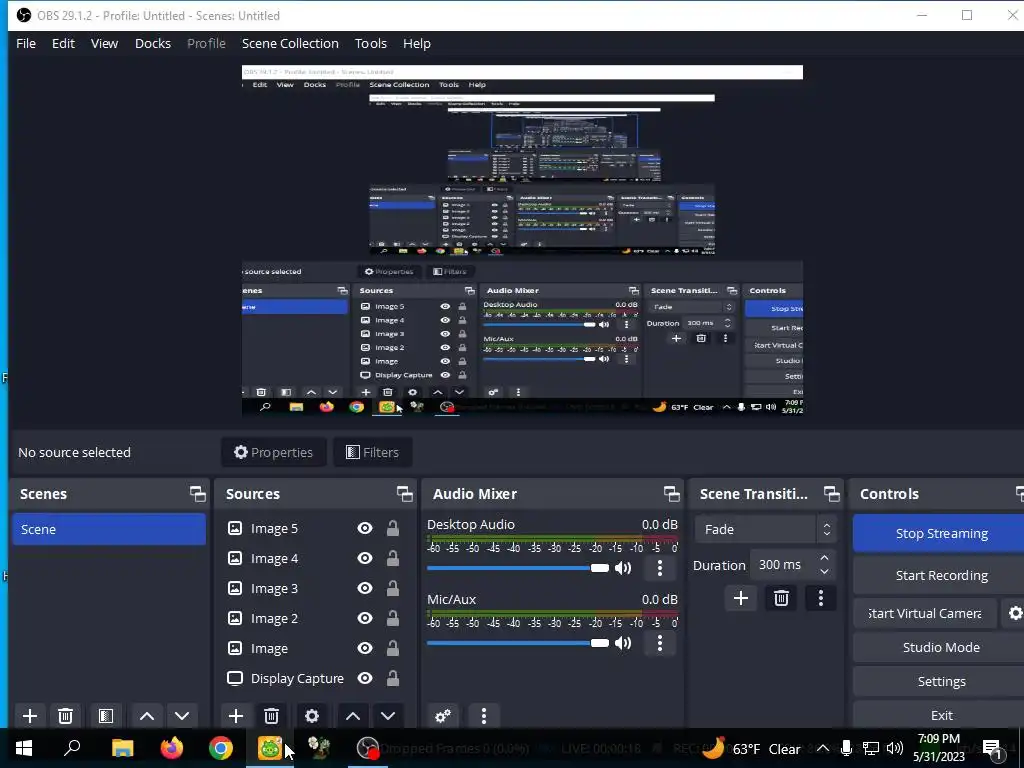Image resolution: width=1024 pixels, height=768 pixels.
Task: Open File Explorer from taskbar
Action: click(x=122, y=748)
